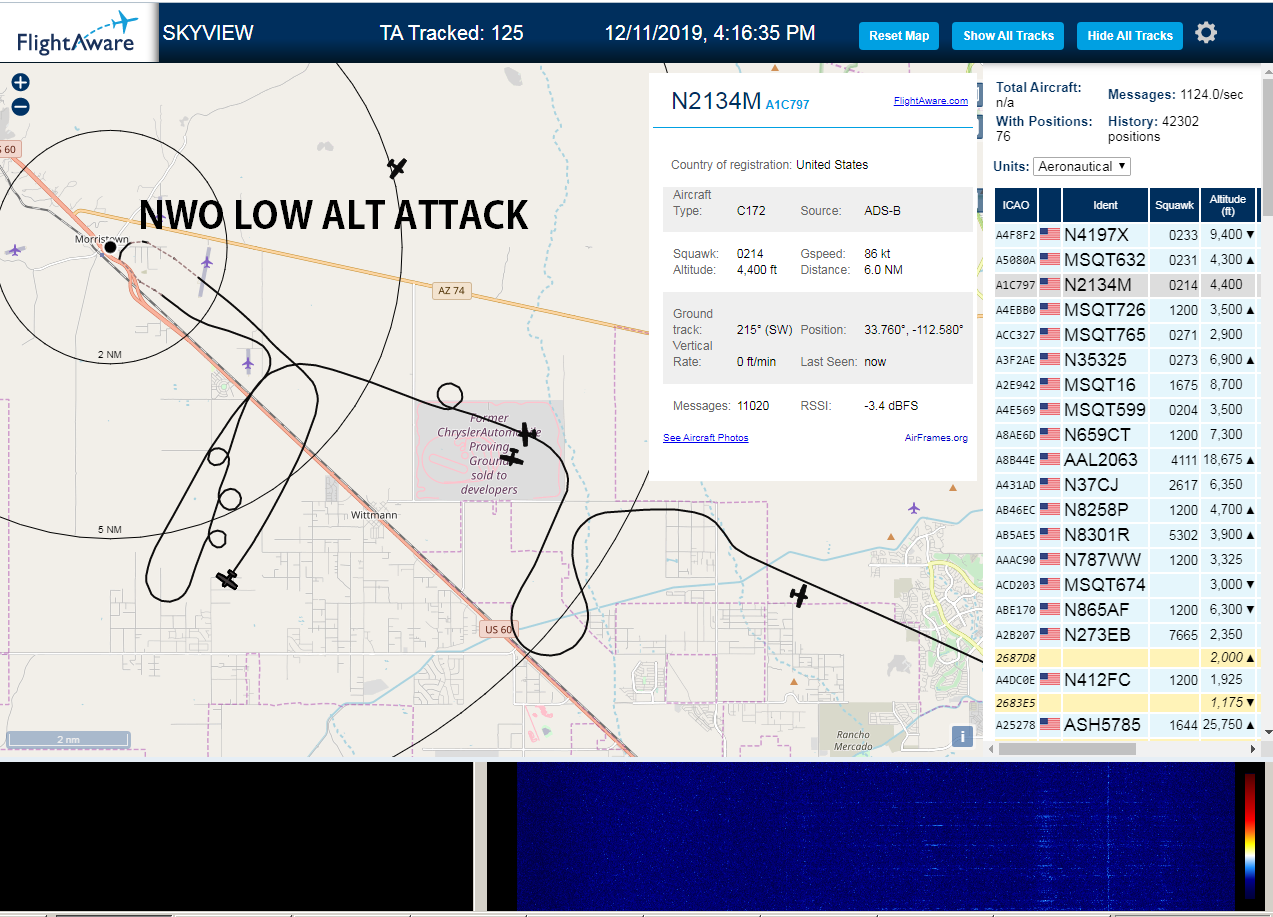Select MSQT599 in aircraft table
This screenshot has width=1273, height=917.
1105,410
